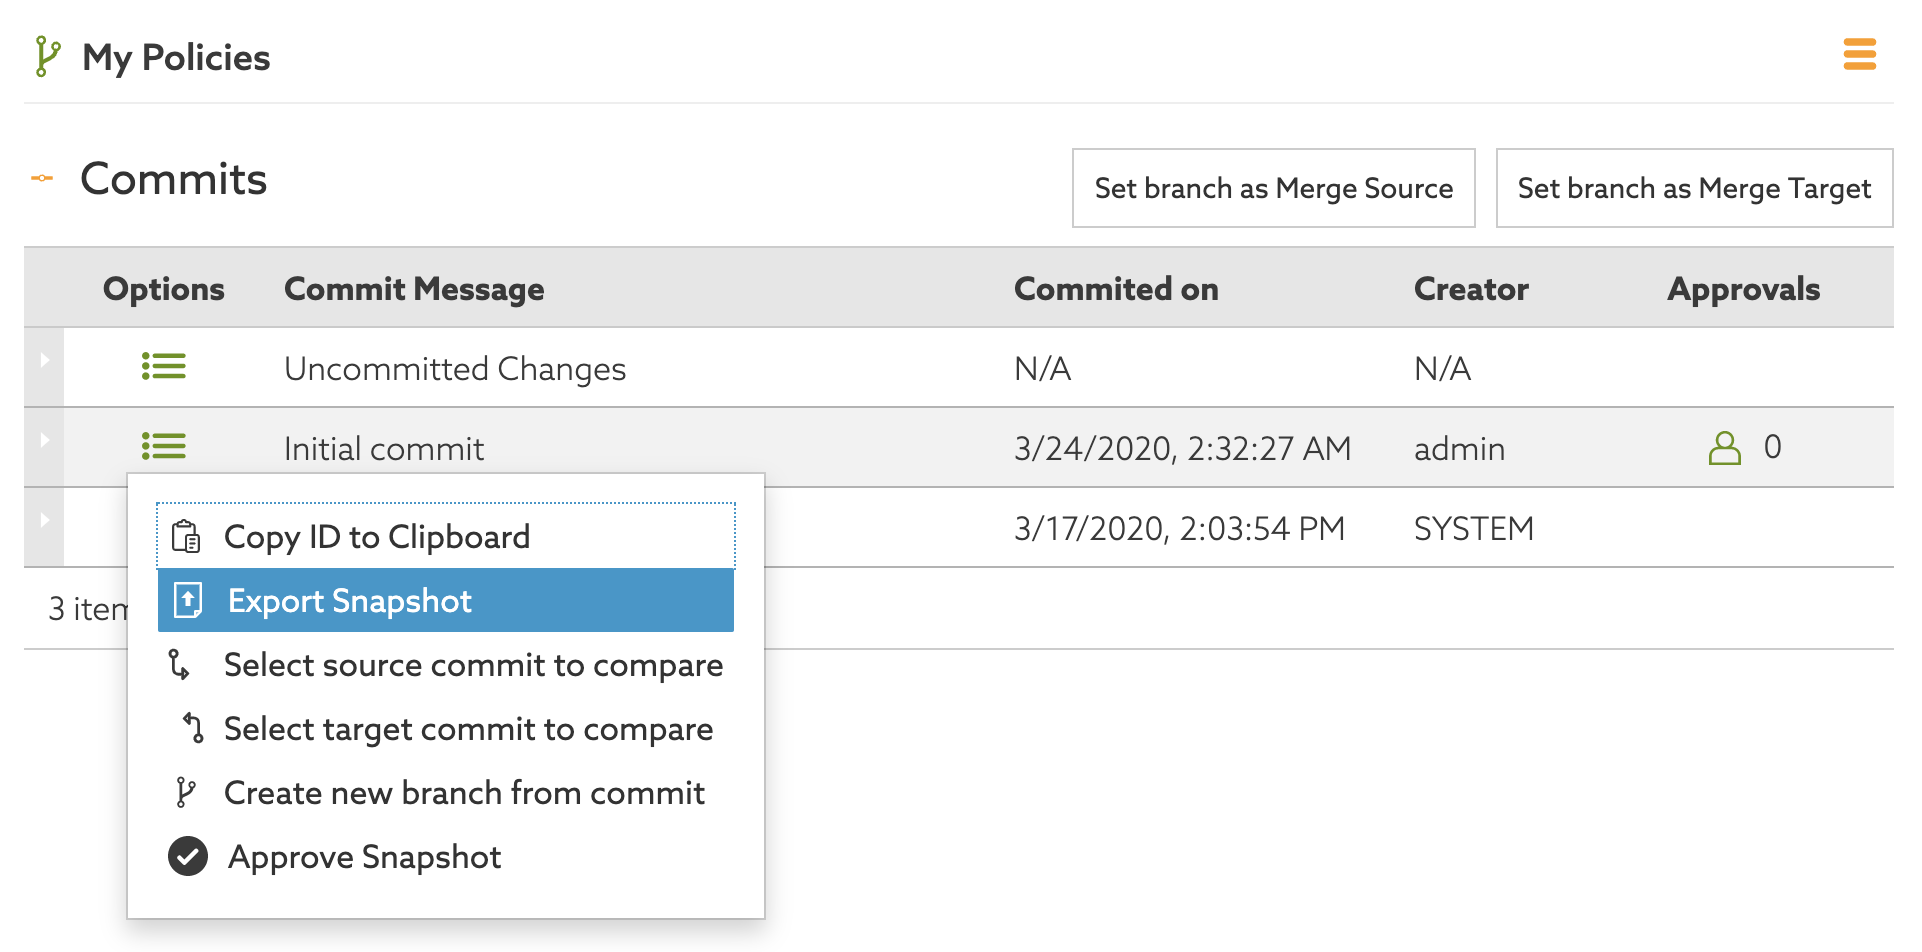Click Set branch as Merge Source
The height and width of the screenshot is (952, 1922).
click(x=1273, y=187)
